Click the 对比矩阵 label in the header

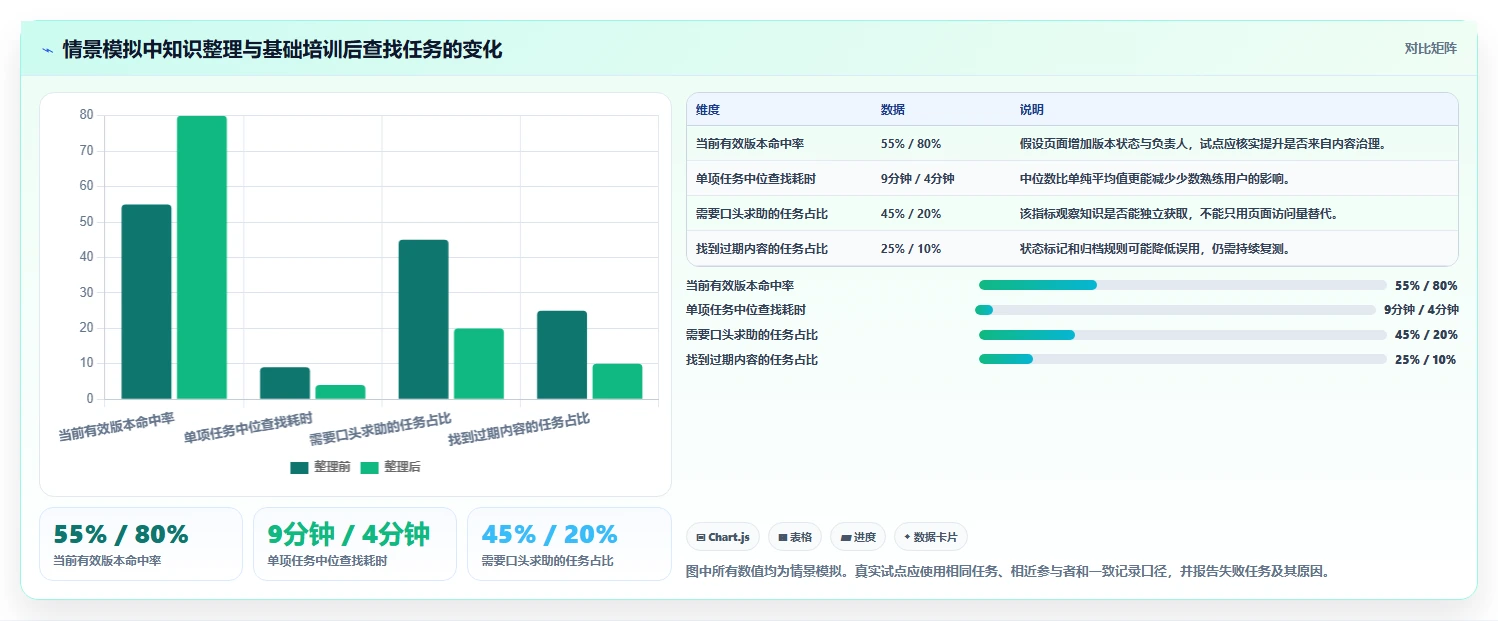pyautogui.click(x=1431, y=48)
